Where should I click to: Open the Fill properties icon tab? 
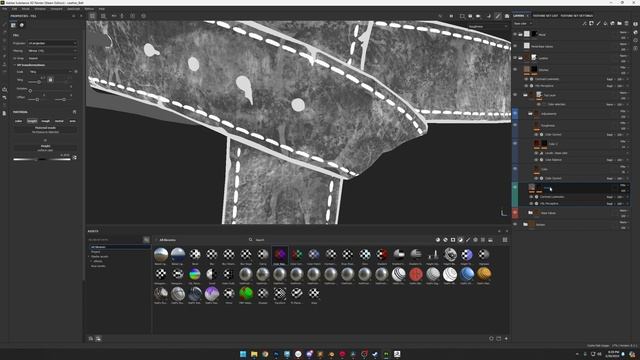click(13, 25)
